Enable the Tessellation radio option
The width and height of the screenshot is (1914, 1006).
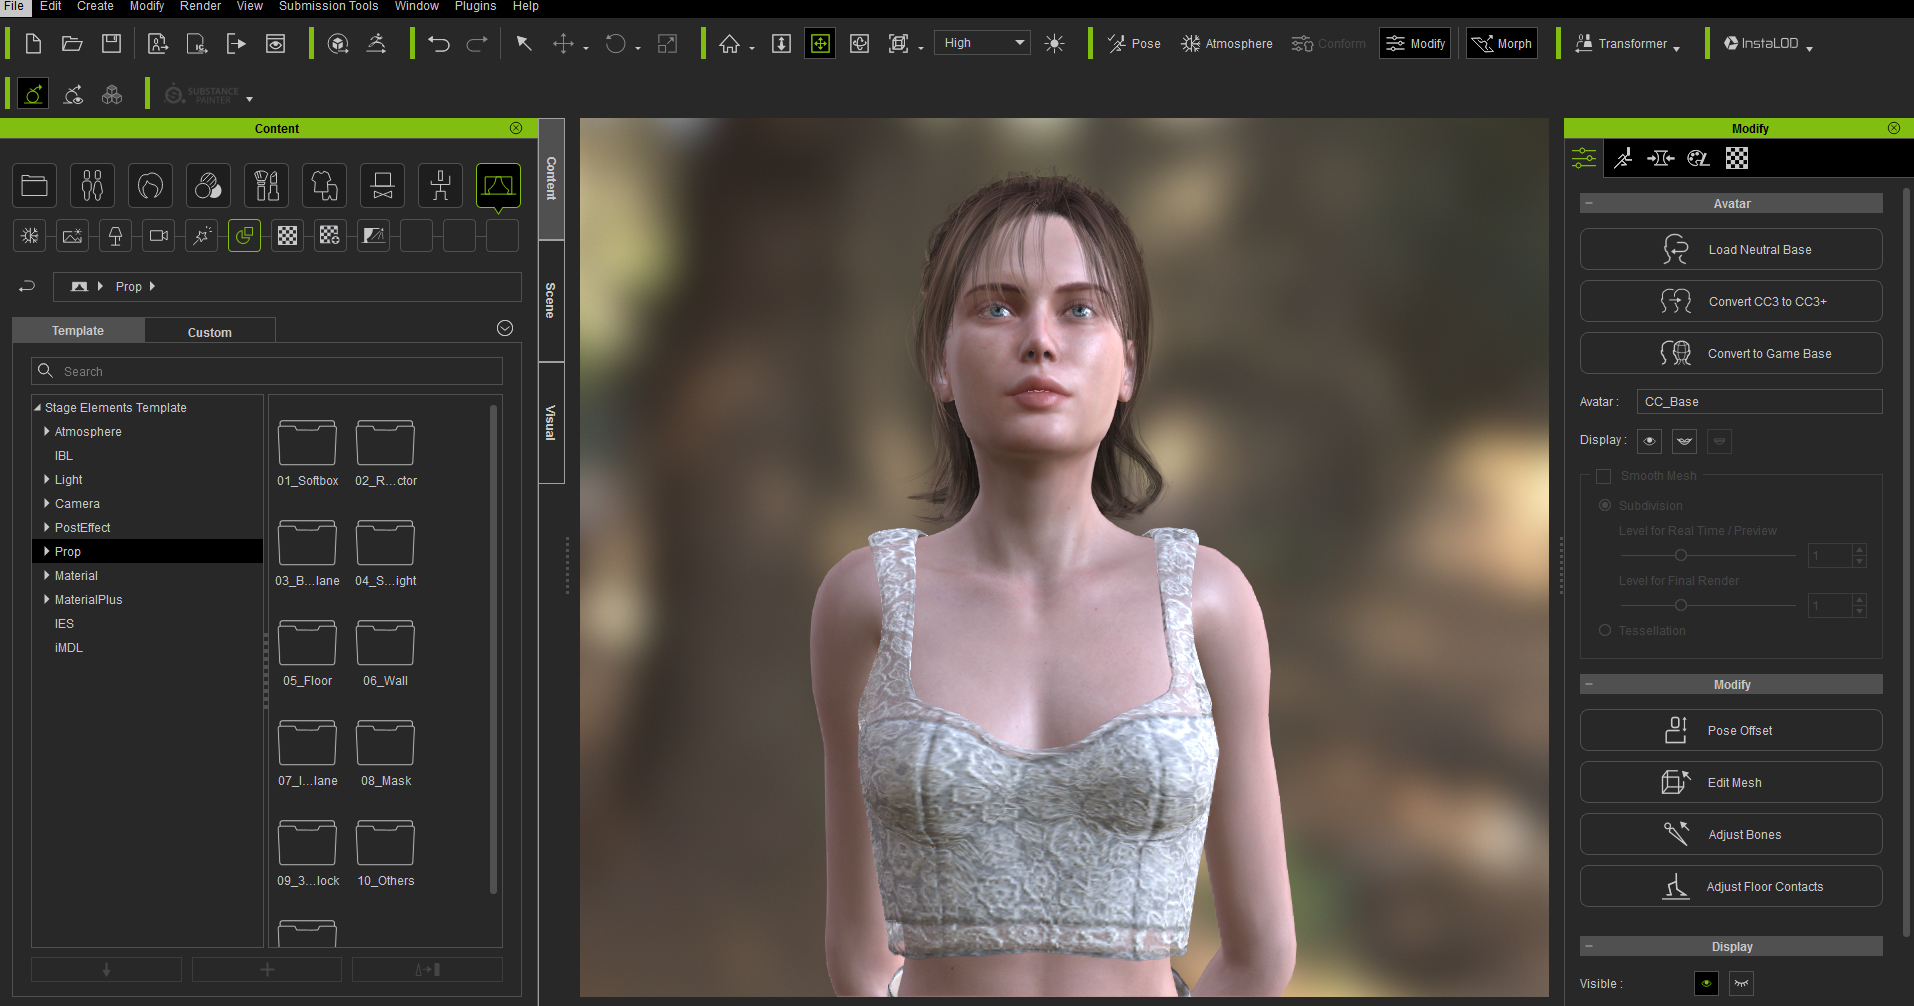1604,630
